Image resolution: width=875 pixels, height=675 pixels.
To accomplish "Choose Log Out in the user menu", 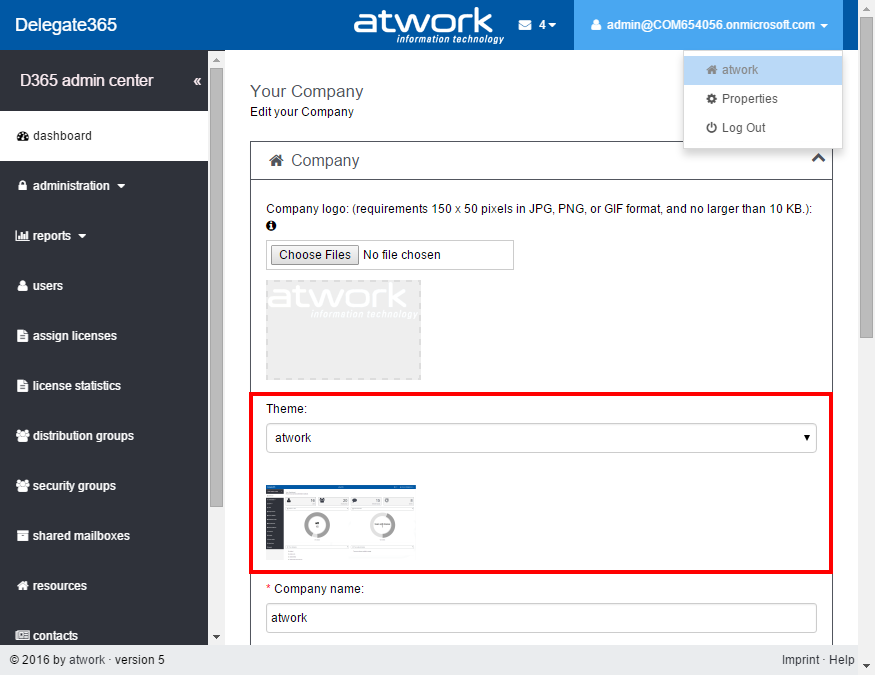I will (x=743, y=128).
